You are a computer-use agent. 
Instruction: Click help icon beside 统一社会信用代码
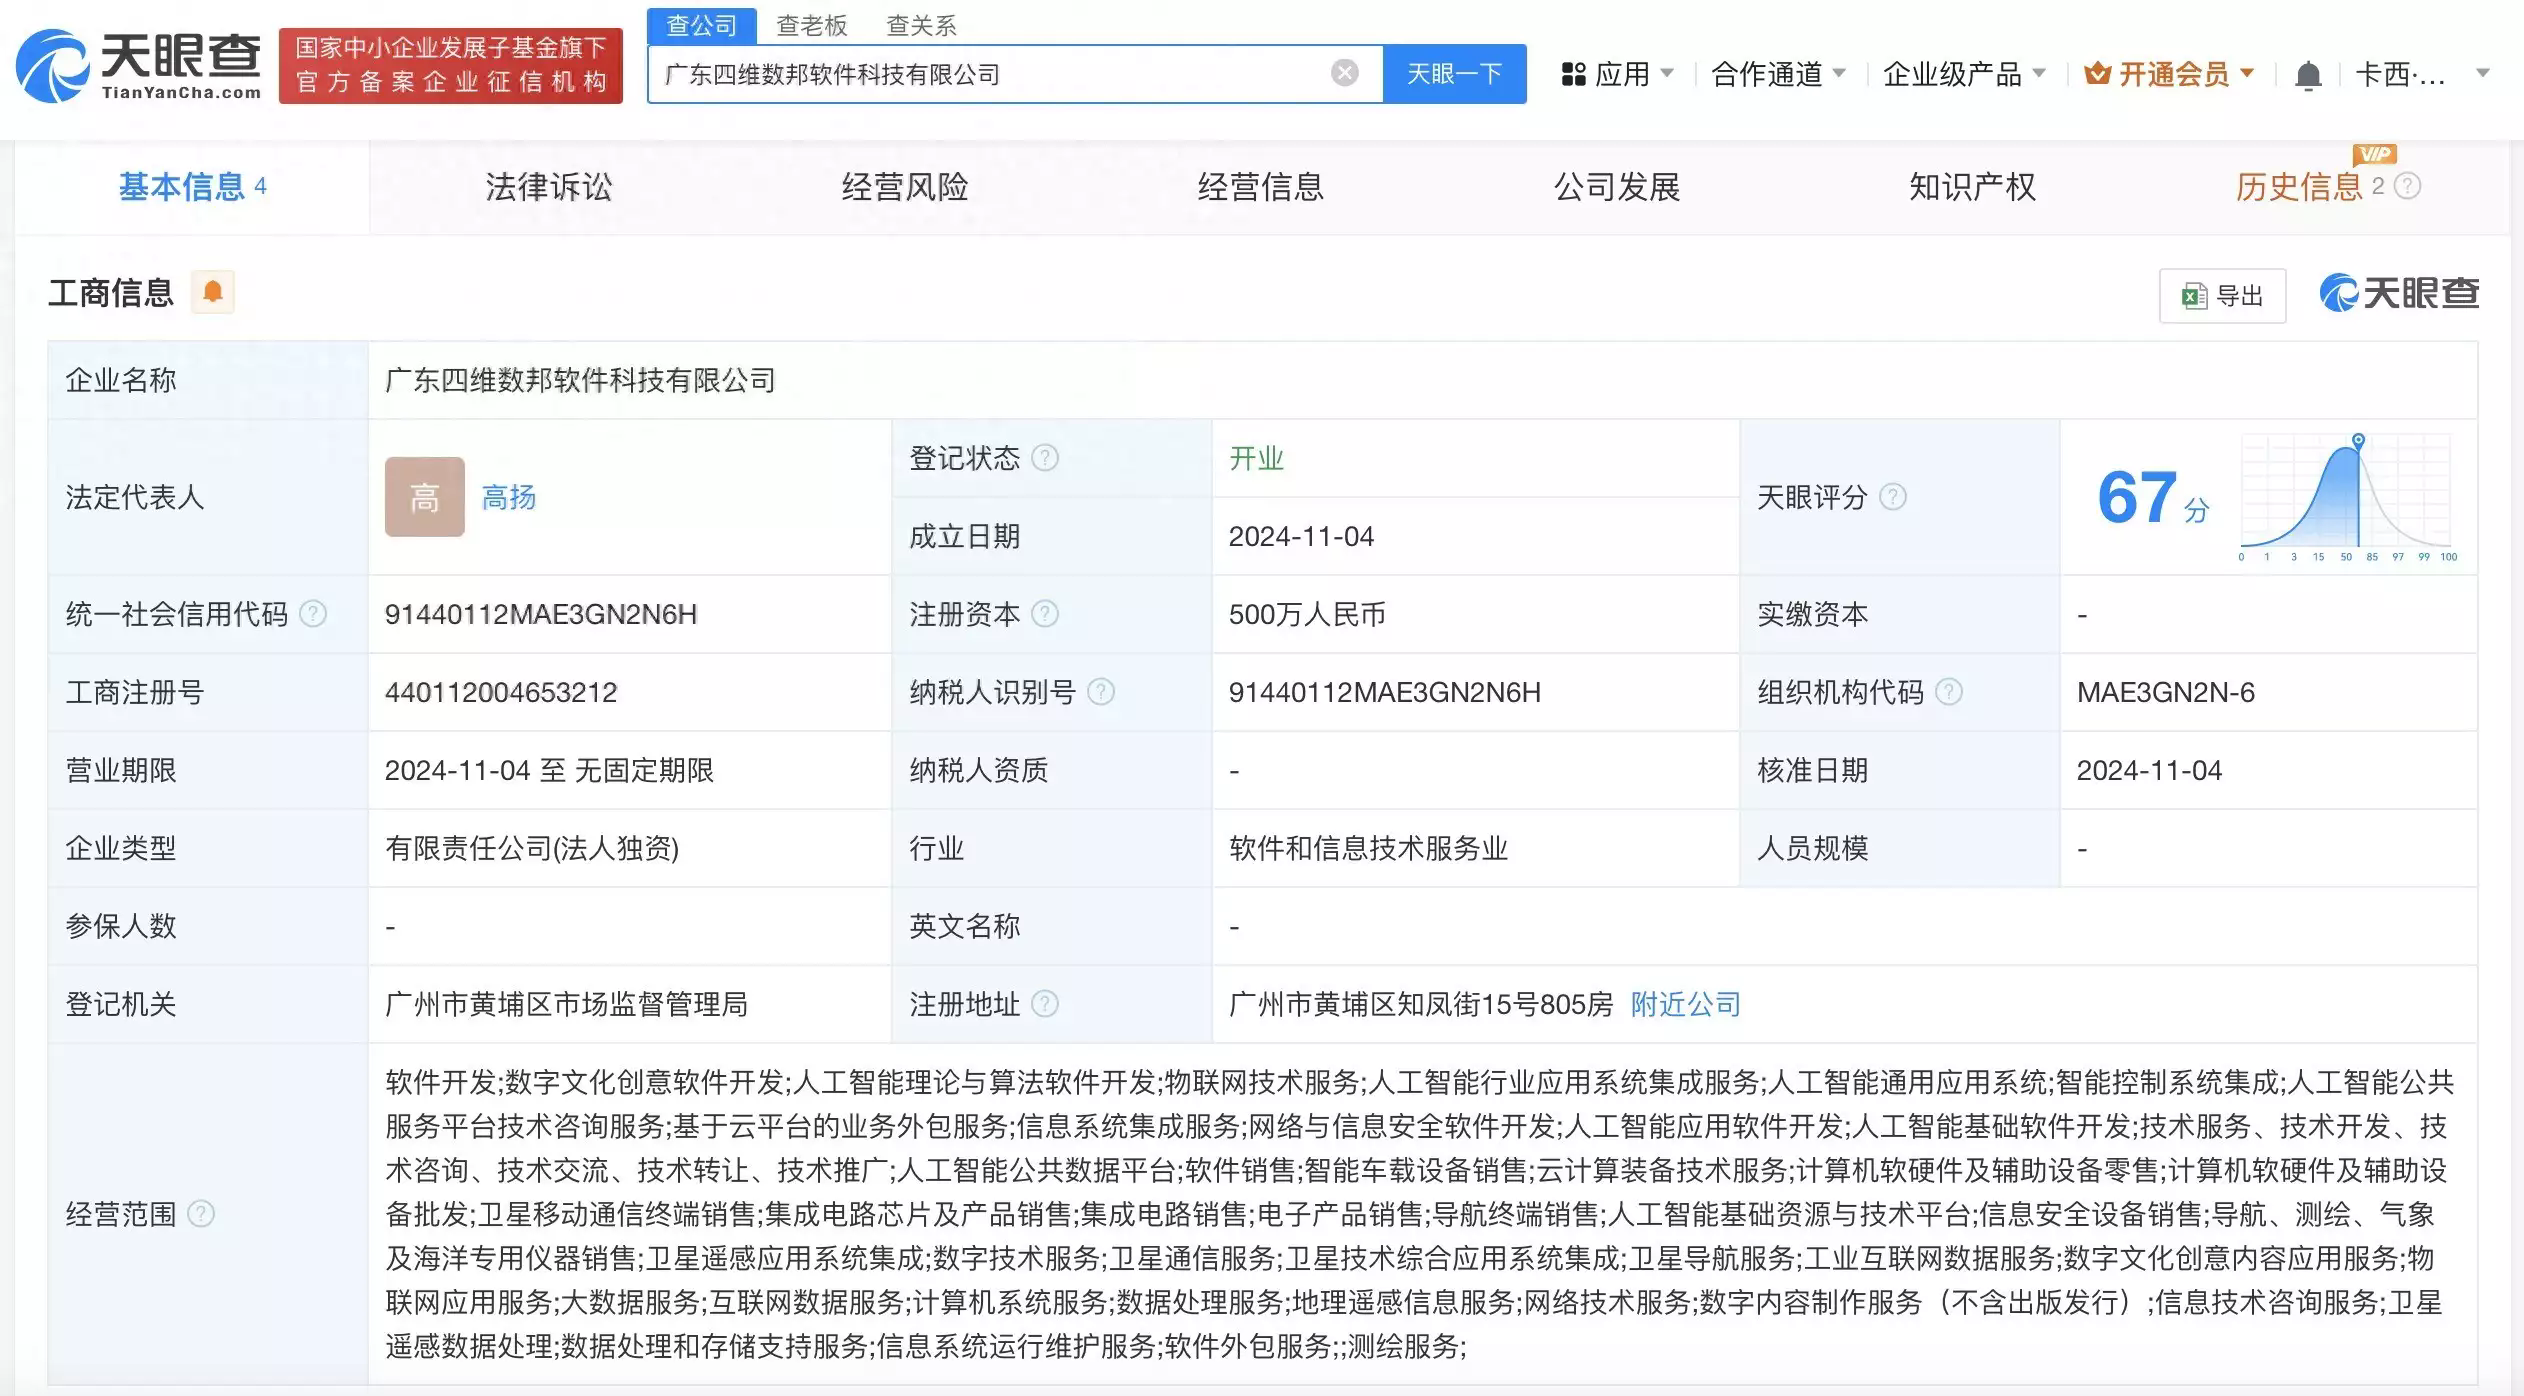click(313, 614)
